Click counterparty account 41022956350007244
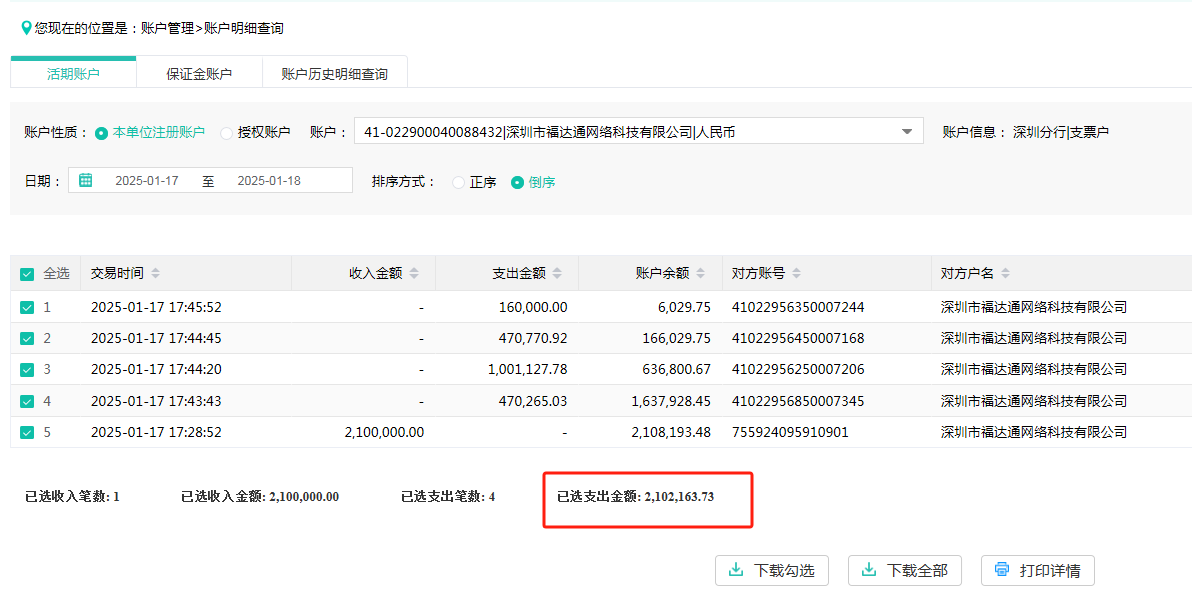 797,308
